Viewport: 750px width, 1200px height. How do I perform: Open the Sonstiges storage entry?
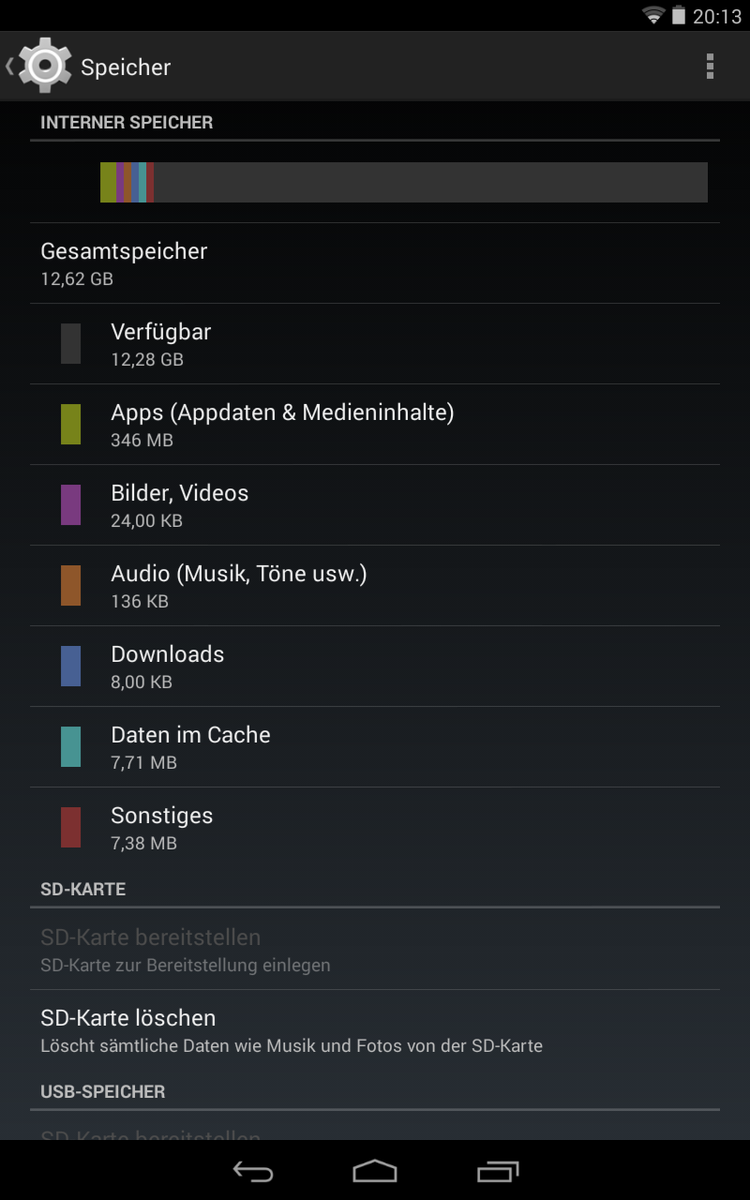pyautogui.click(x=162, y=827)
